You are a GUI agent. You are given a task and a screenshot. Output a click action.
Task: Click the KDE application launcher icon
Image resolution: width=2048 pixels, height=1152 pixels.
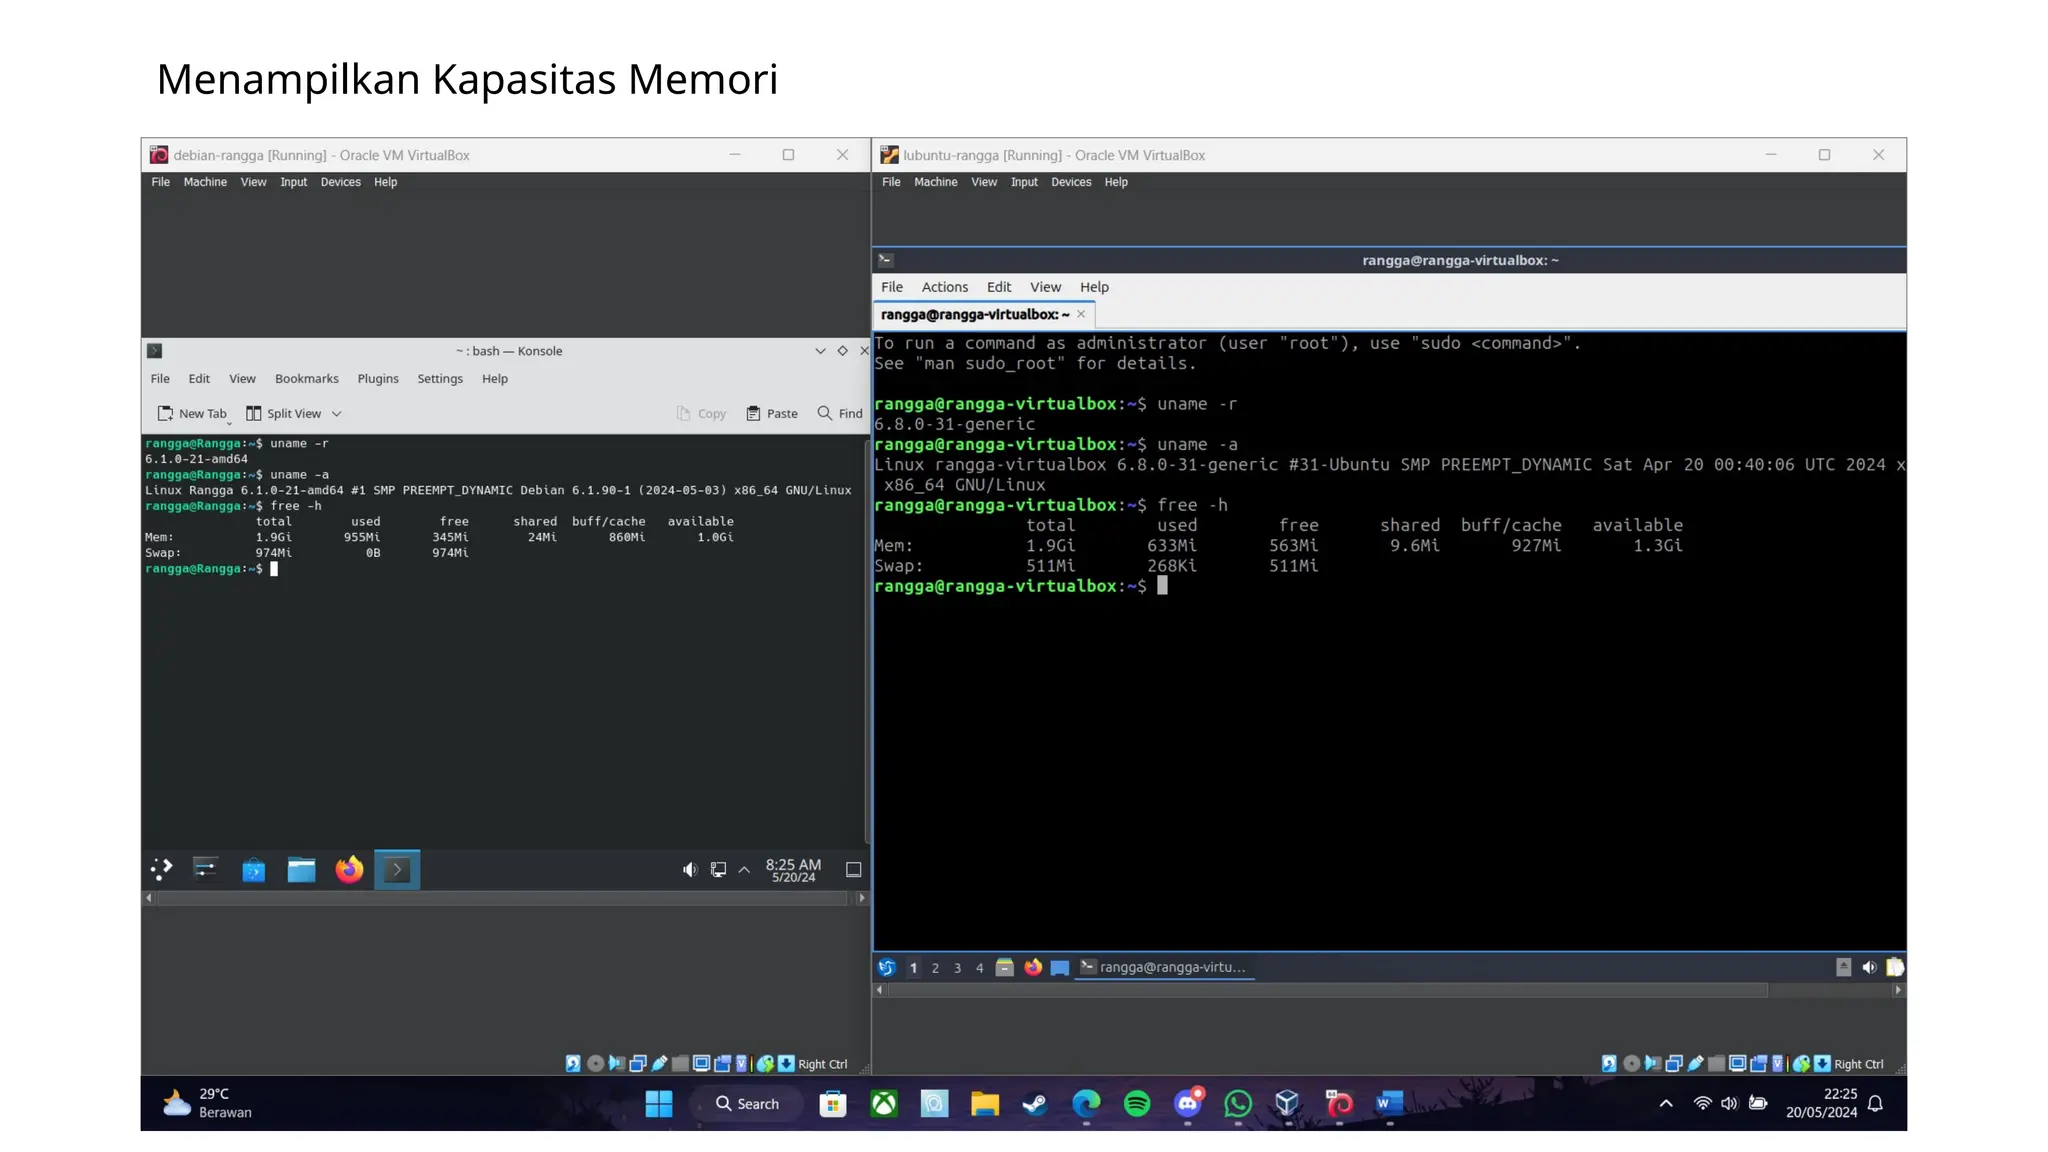161,869
